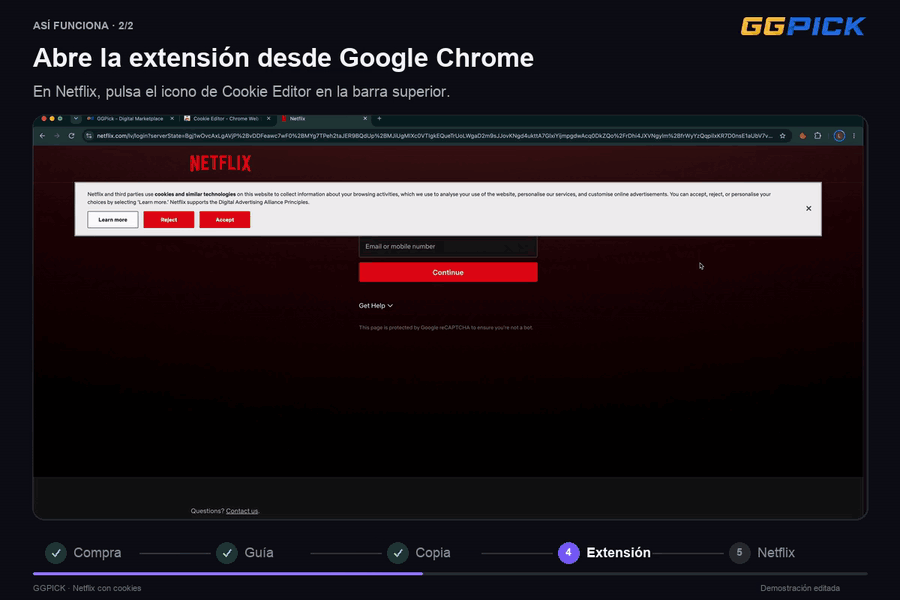Click the 'Demostración editada' text
This screenshot has width=900, height=600.
(x=800, y=588)
